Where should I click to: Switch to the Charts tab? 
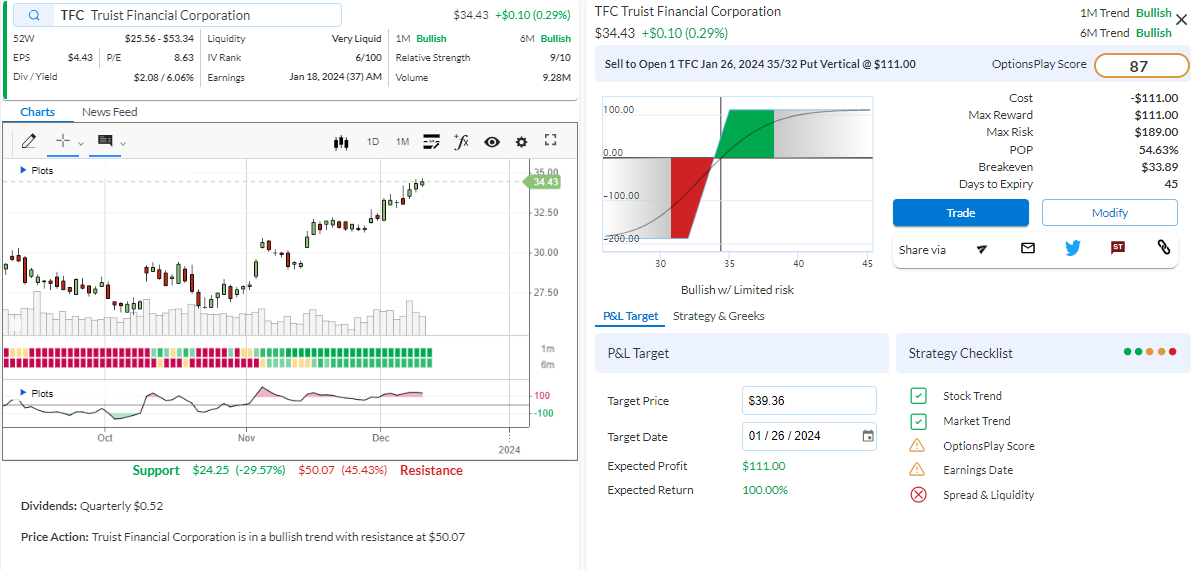pos(37,112)
